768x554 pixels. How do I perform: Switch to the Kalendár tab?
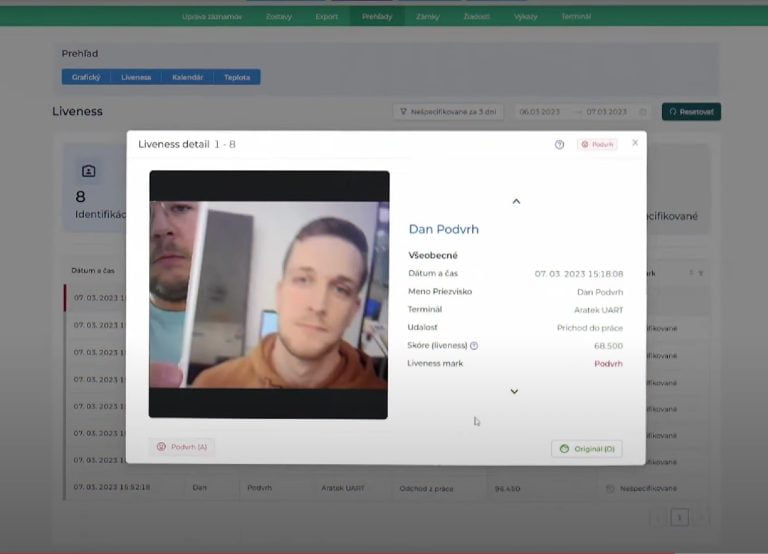187,77
